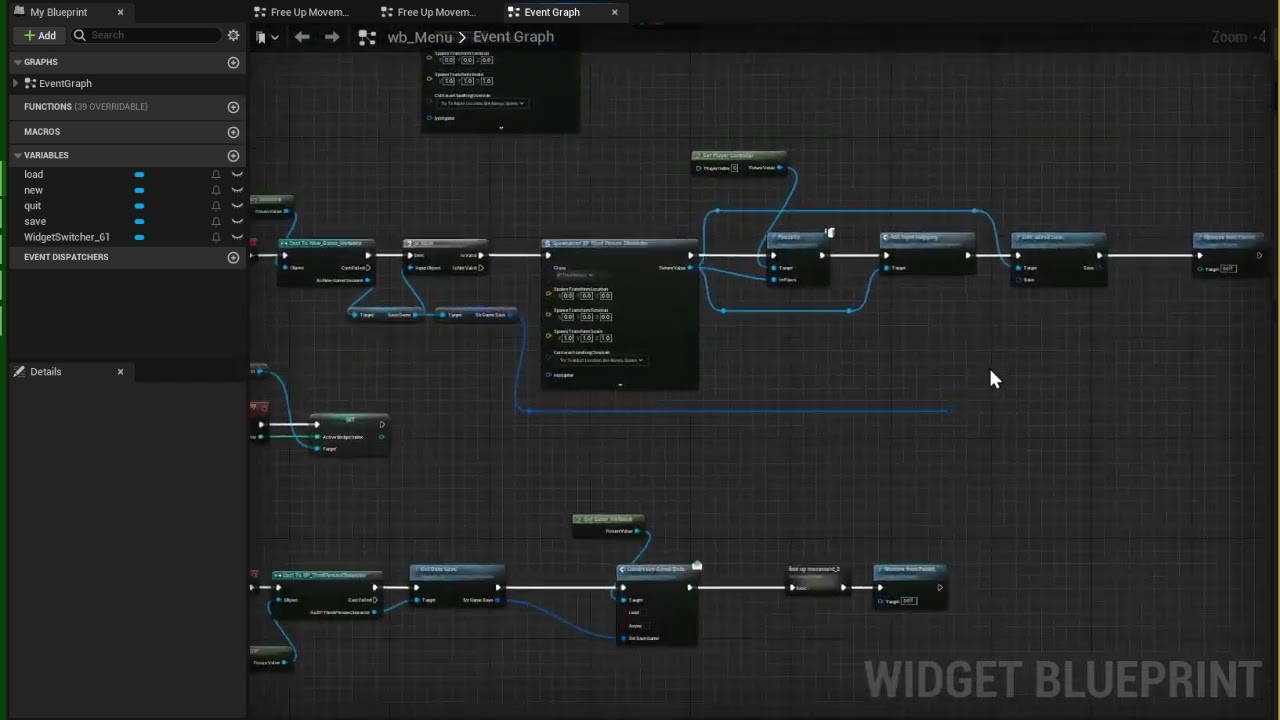Add a new event dispatcher with plus icon

pos(233,257)
